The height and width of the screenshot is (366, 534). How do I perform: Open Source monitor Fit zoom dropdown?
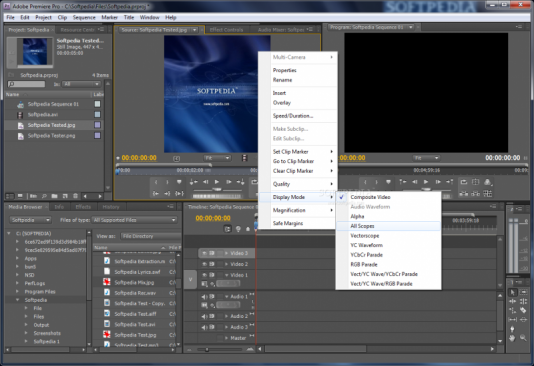pos(217,158)
